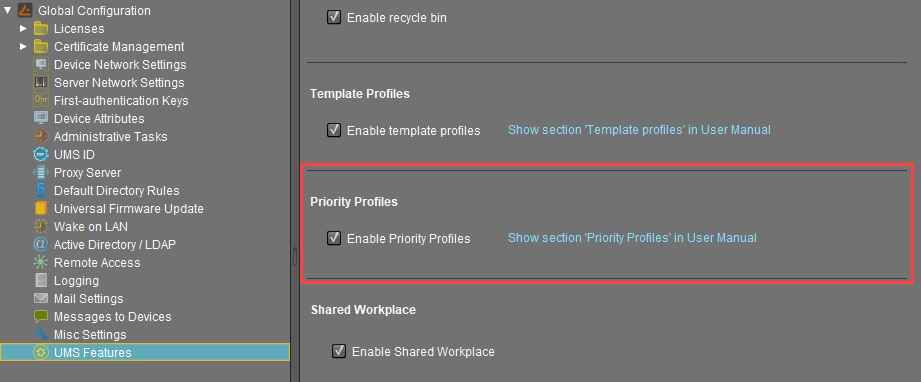The width and height of the screenshot is (921, 382).
Task: Click the Certificate Management folder icon
Action: point(41,46)
